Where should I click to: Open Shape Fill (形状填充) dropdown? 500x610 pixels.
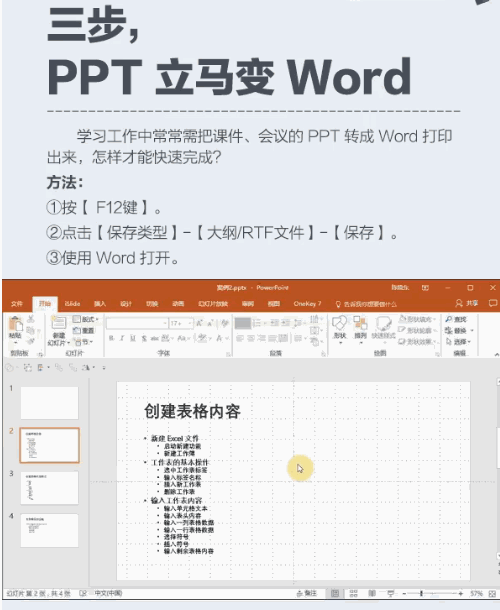(x=417, y=319)
